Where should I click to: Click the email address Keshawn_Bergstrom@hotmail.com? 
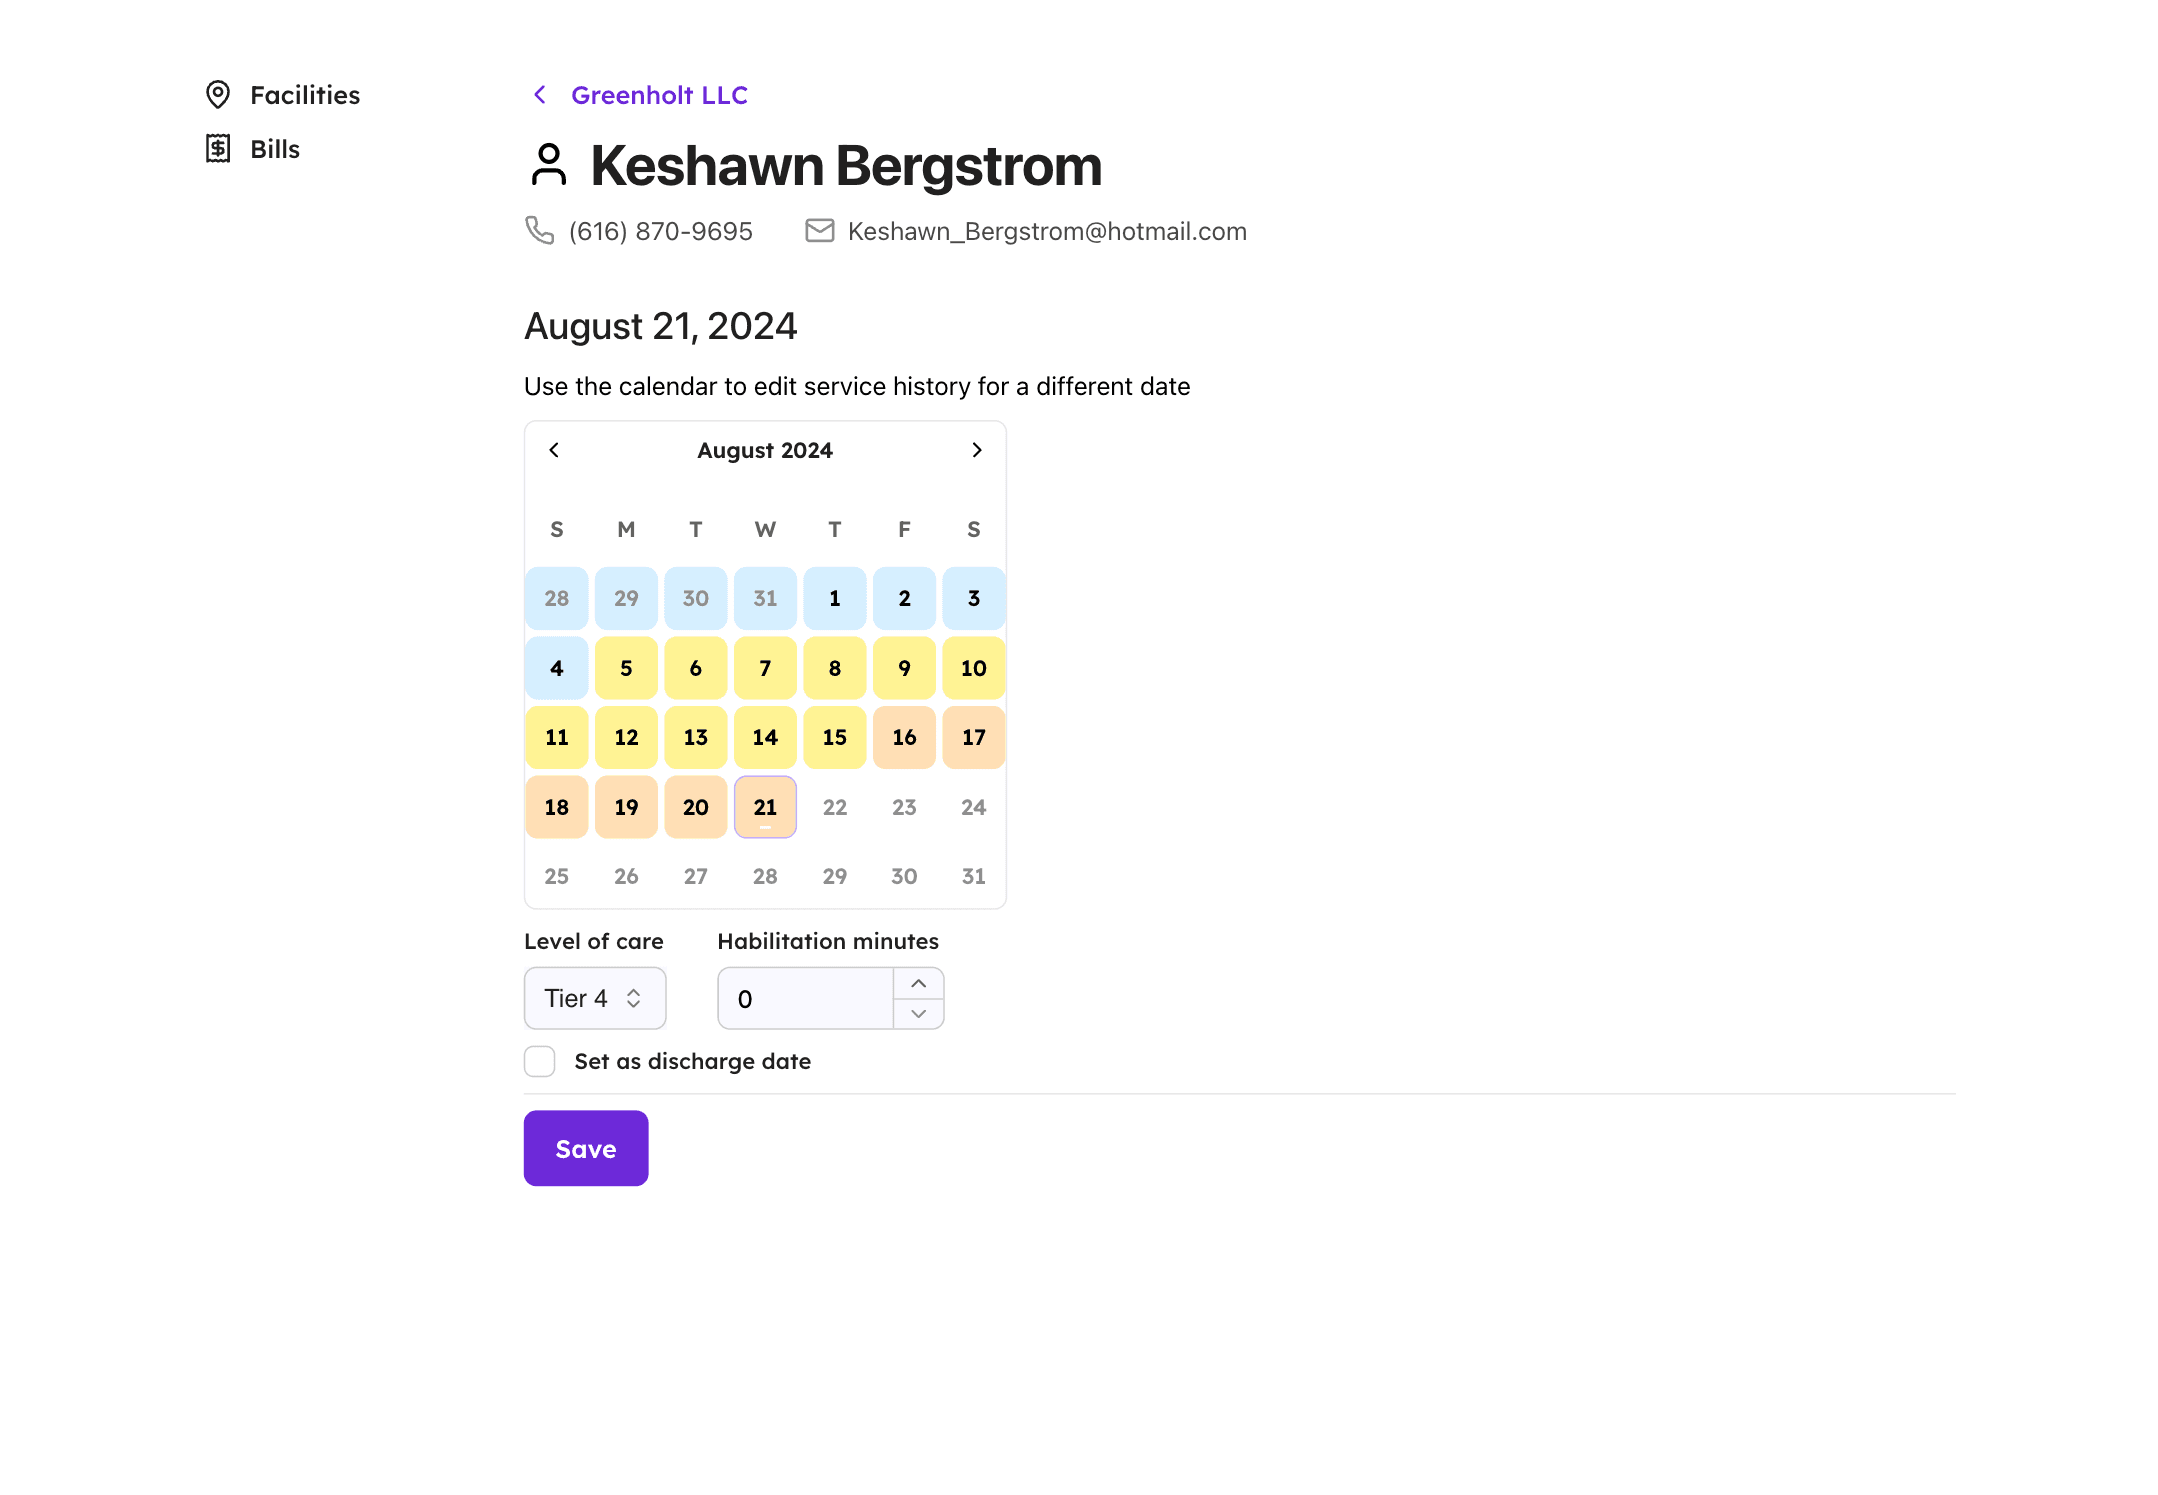point(1047,231)
